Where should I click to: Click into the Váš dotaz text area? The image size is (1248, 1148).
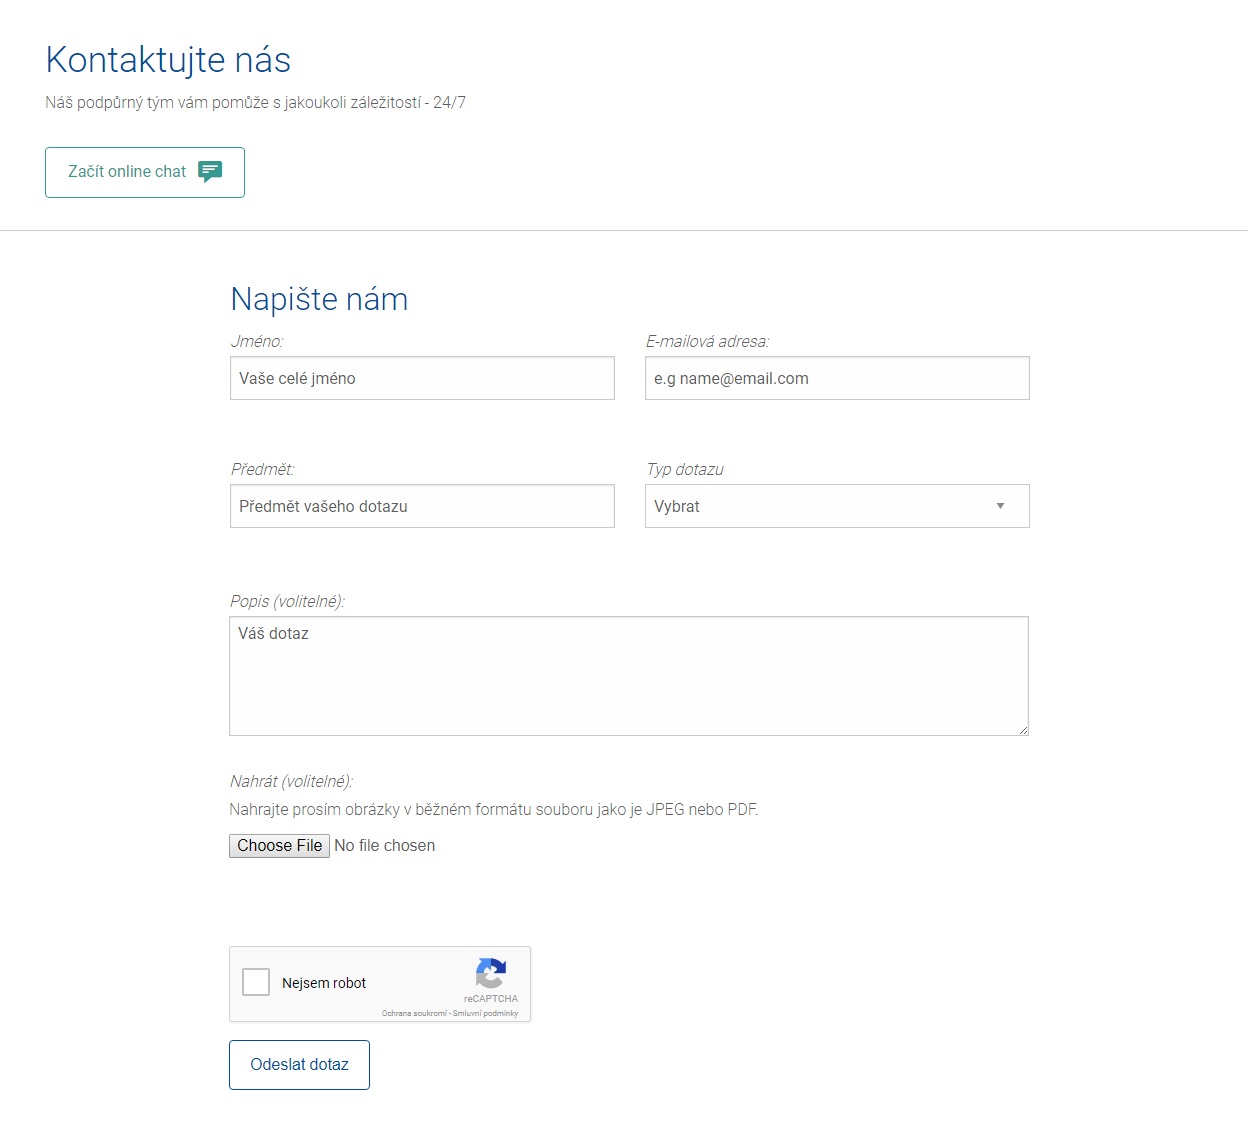click(628, 676)
